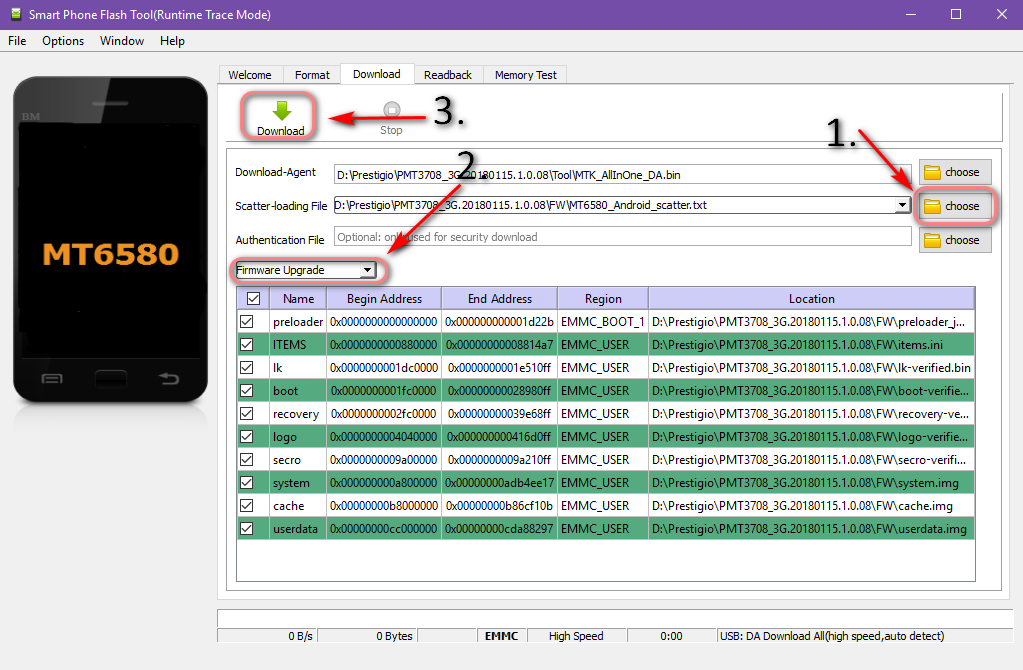This screenshot has width=1023, height=670.
Task: Choose Download-Agent file via folder button
Action: (x=955, y=172)
